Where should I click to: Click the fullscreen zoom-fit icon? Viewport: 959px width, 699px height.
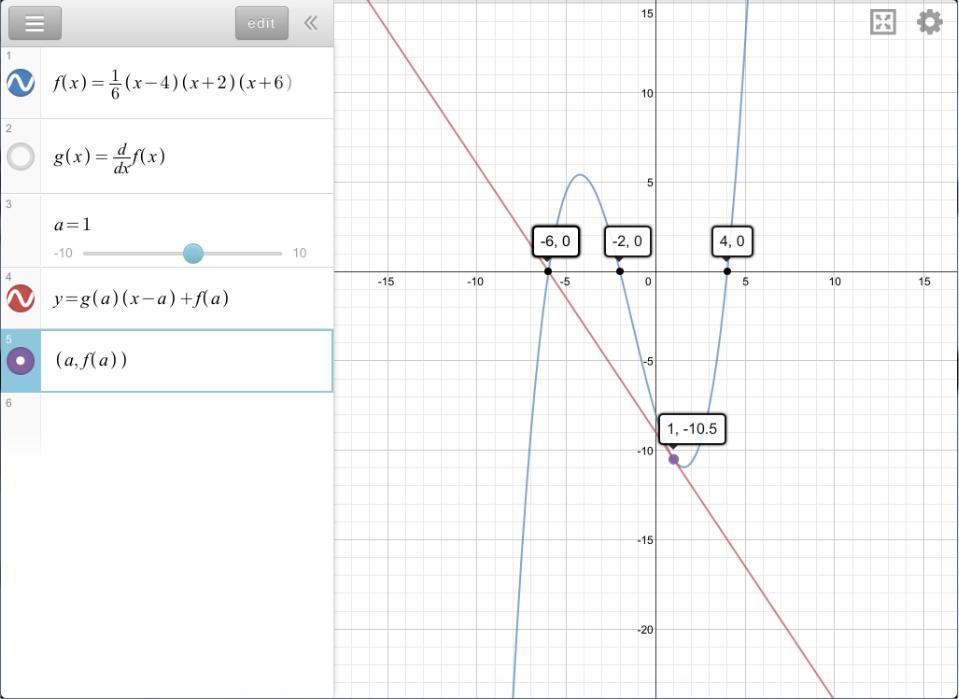point(883,22)
